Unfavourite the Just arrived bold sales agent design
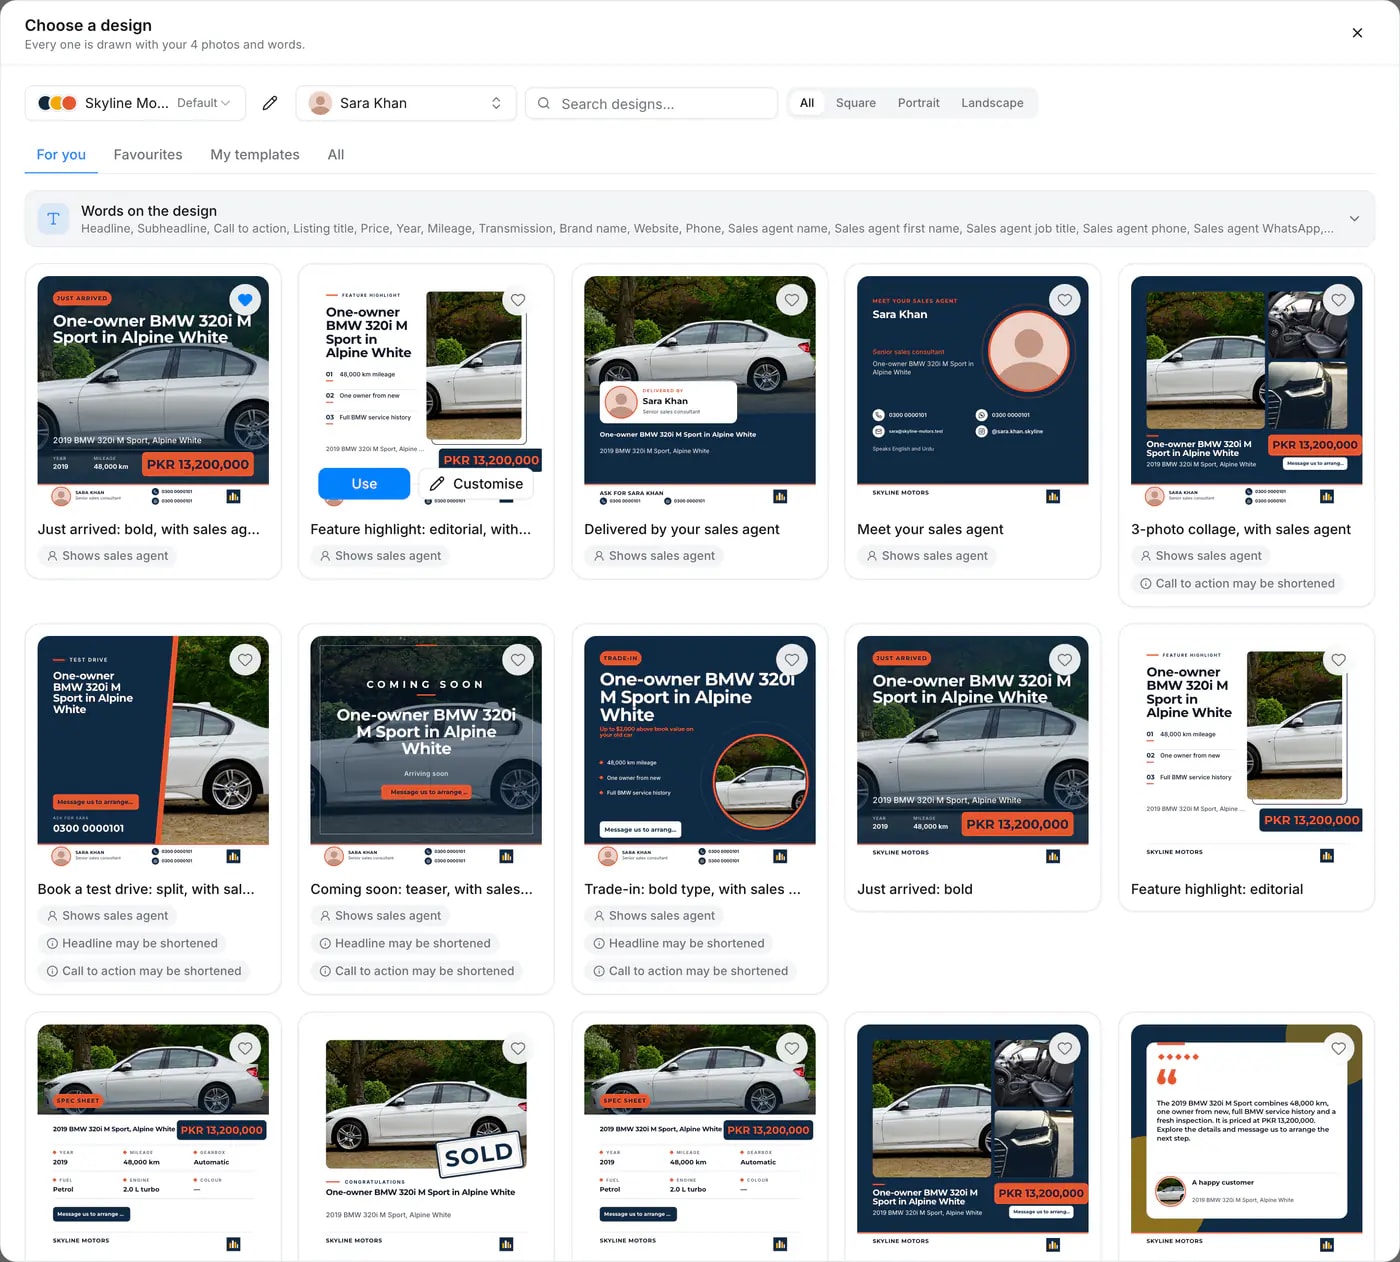1400x1262 pixels. [245, 299]
